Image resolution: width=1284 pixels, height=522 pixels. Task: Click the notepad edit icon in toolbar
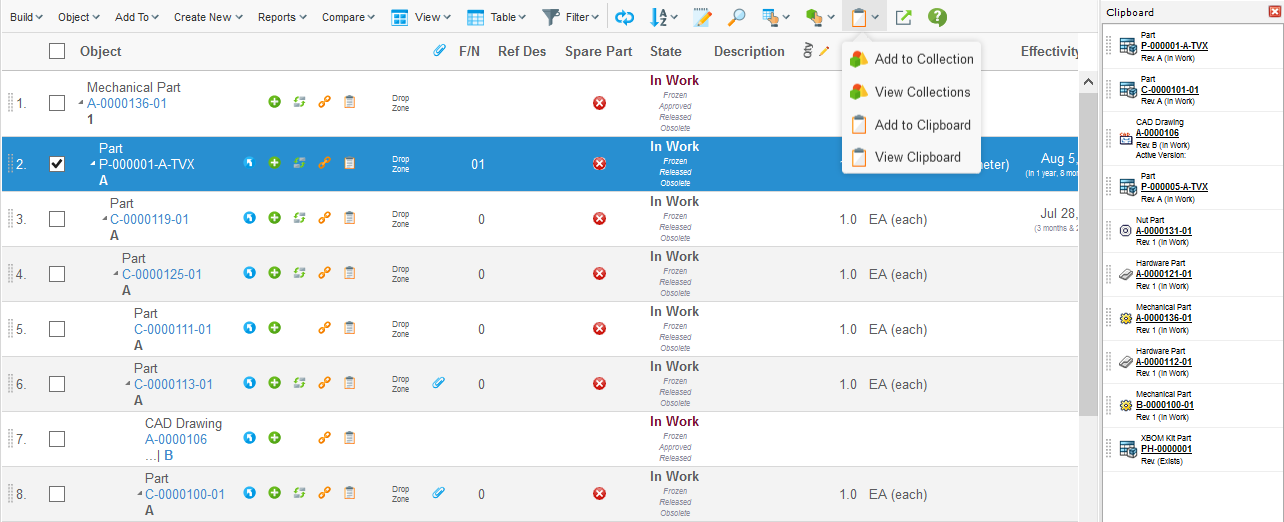(702, 17)
